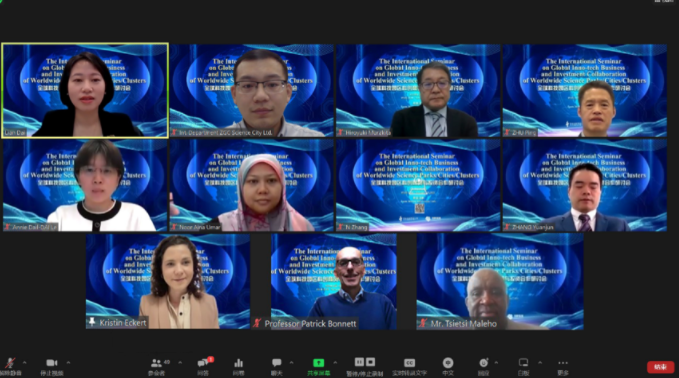Stop the recording with square icon
This screenshot has height=378, width=679.
tap(370, 362)
